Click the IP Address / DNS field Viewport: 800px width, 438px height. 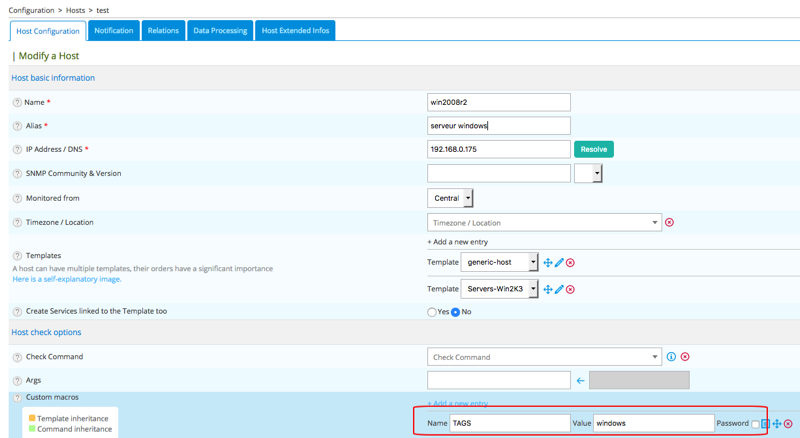pyautogui.click(x=498, y=149)
